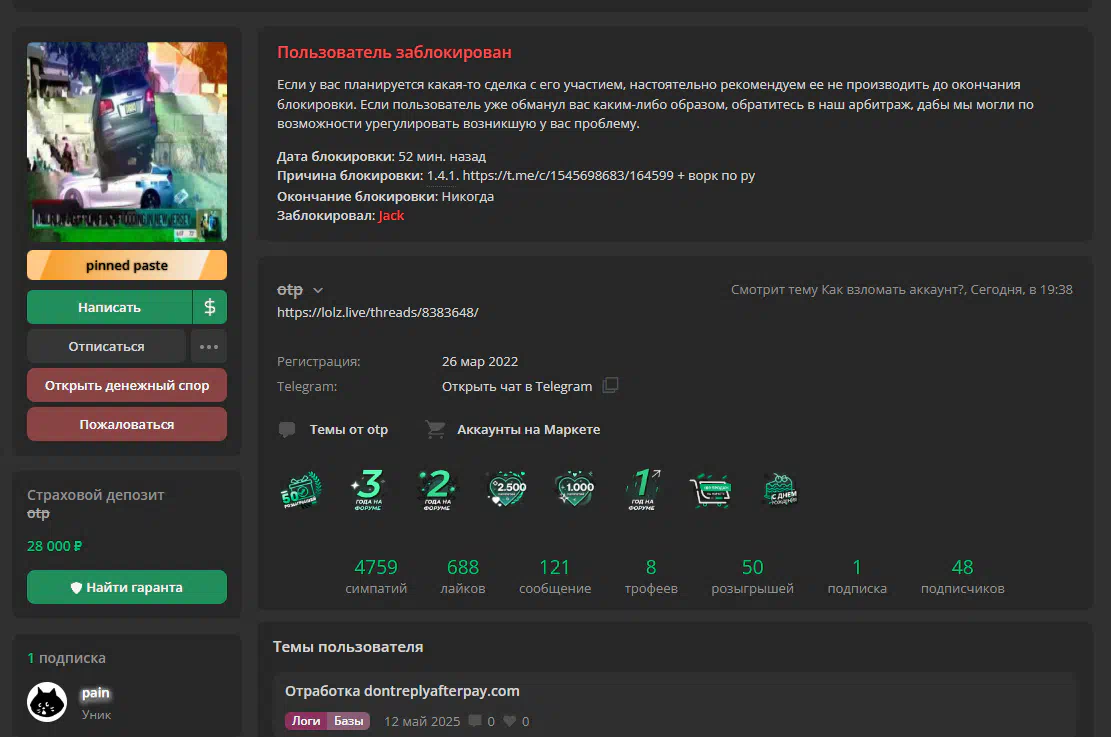This screenshot has width=1111, height=737.
Task: Open the 4759 симпатий counter
Action: [376, 577]
